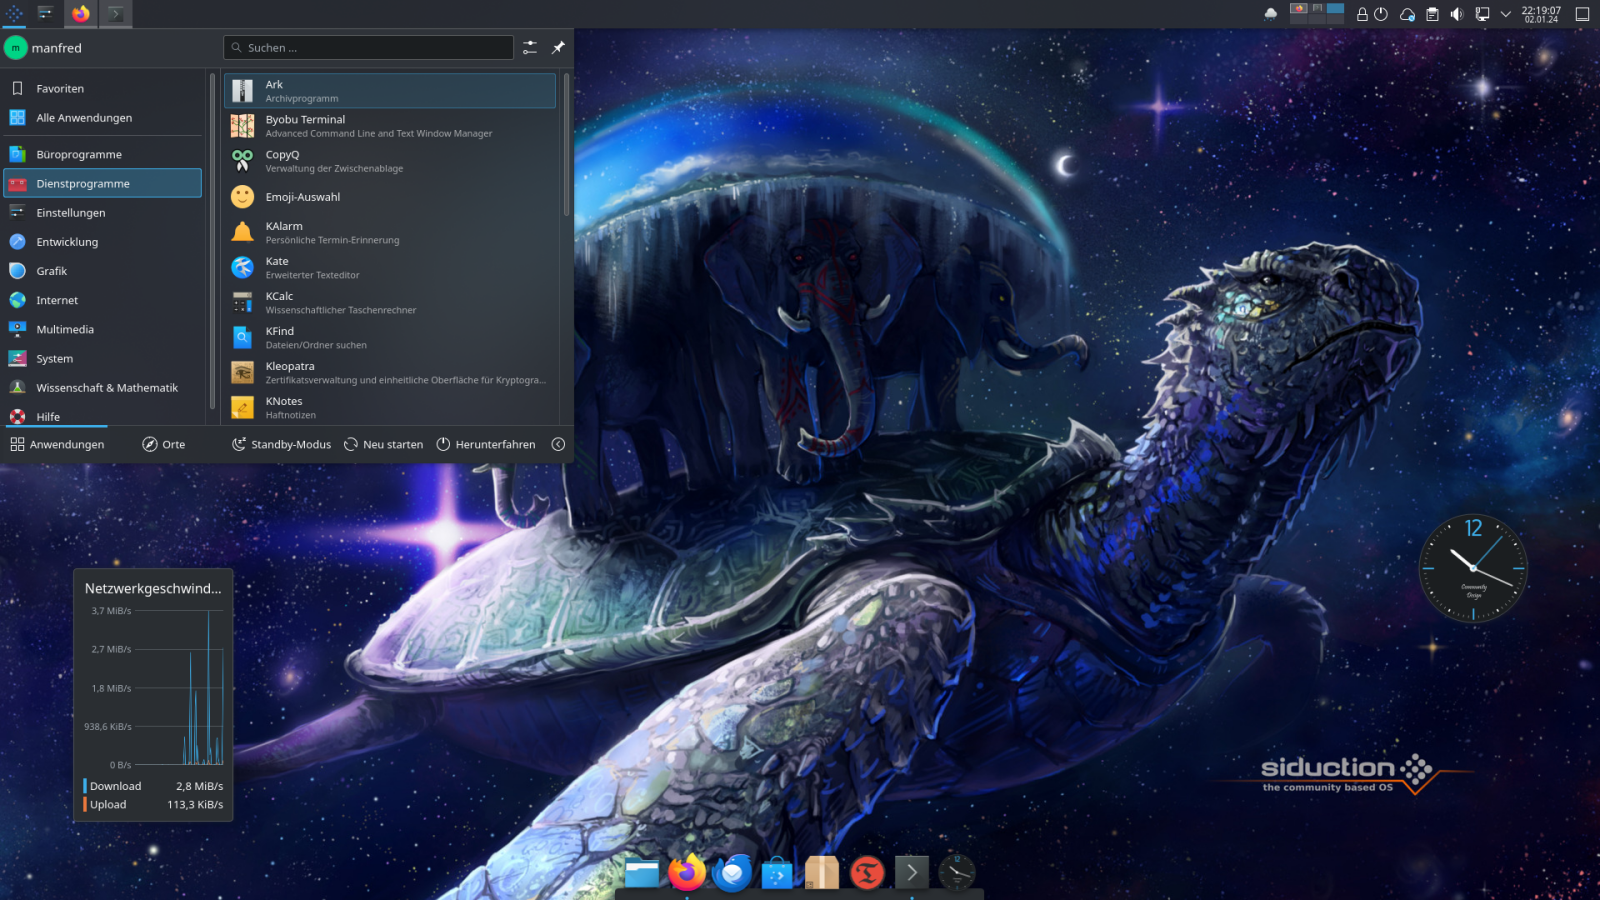Screen dimensions: 1600x900
Task: Open the Discover software store dock icon
Action: click(x=777, y=873)
